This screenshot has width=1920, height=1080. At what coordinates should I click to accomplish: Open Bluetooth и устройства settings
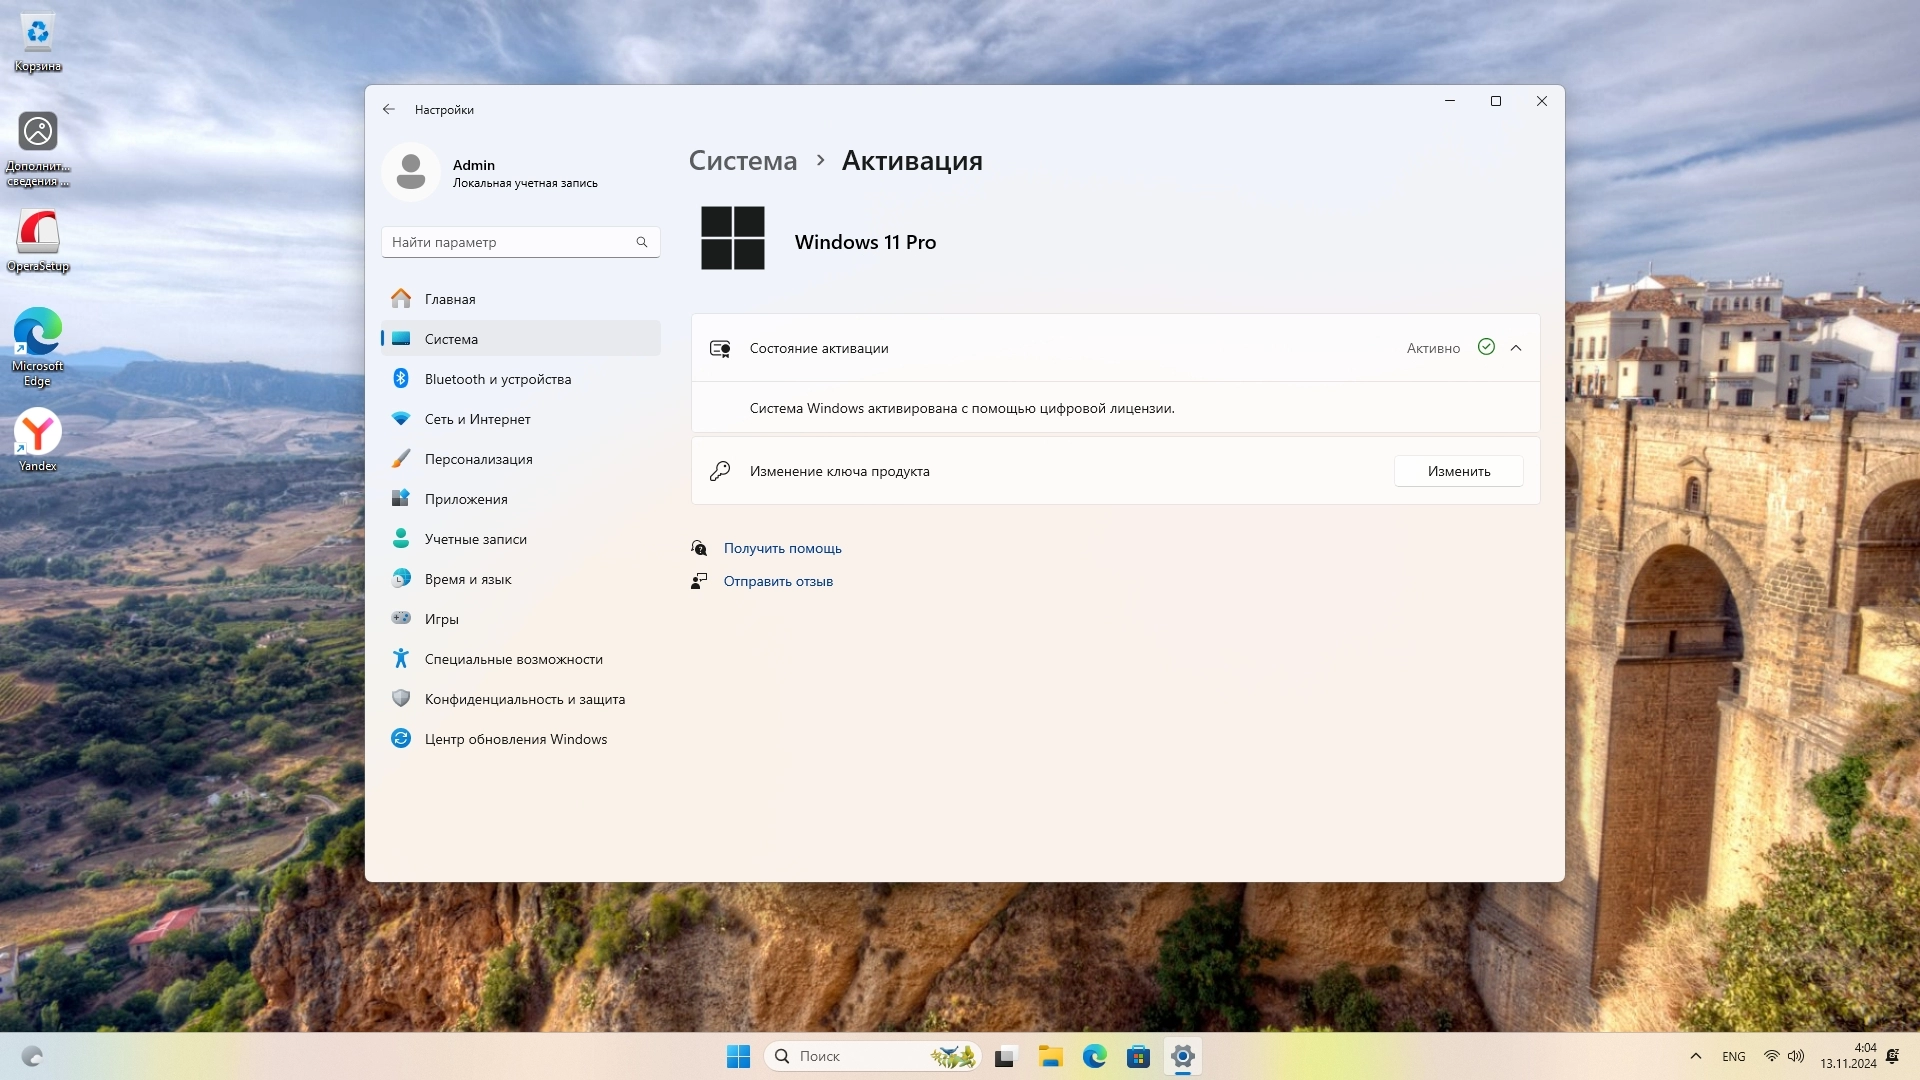coord(497,379)
